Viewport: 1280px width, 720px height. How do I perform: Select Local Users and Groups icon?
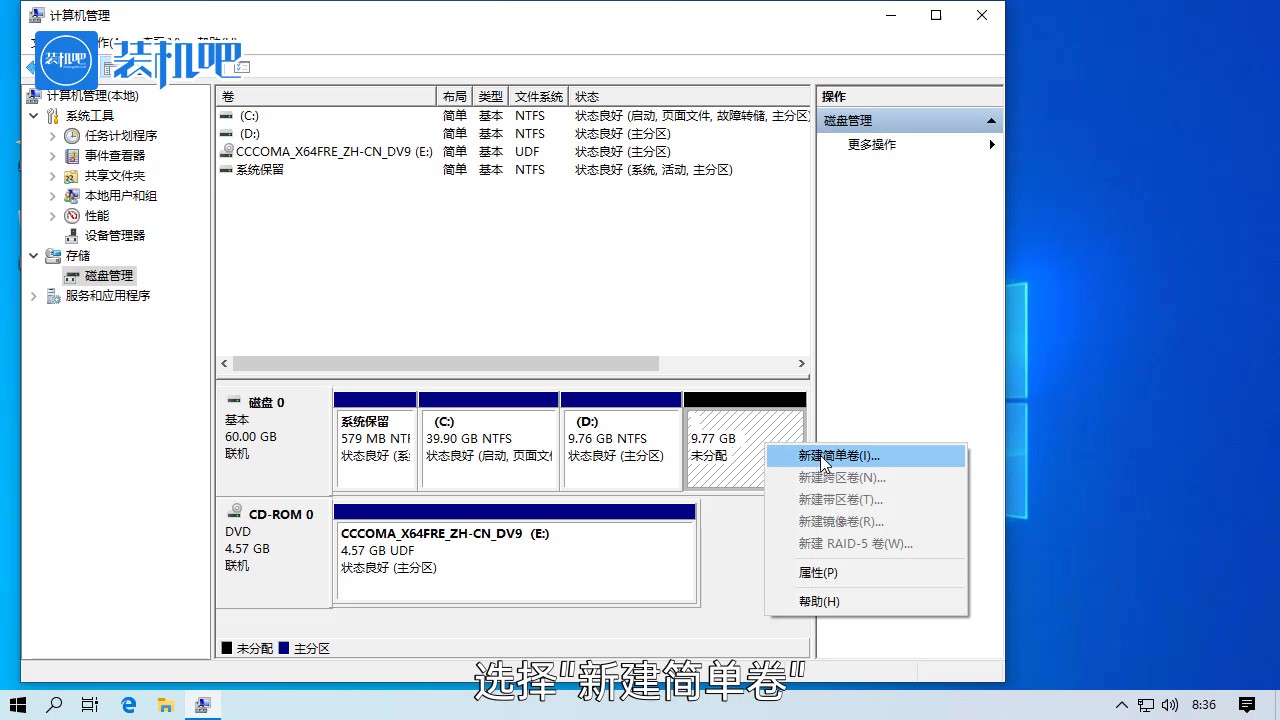click(x=72, y=196)
